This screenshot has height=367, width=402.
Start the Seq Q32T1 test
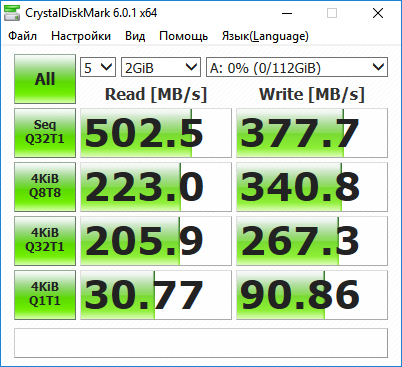[x=45, y=133]
